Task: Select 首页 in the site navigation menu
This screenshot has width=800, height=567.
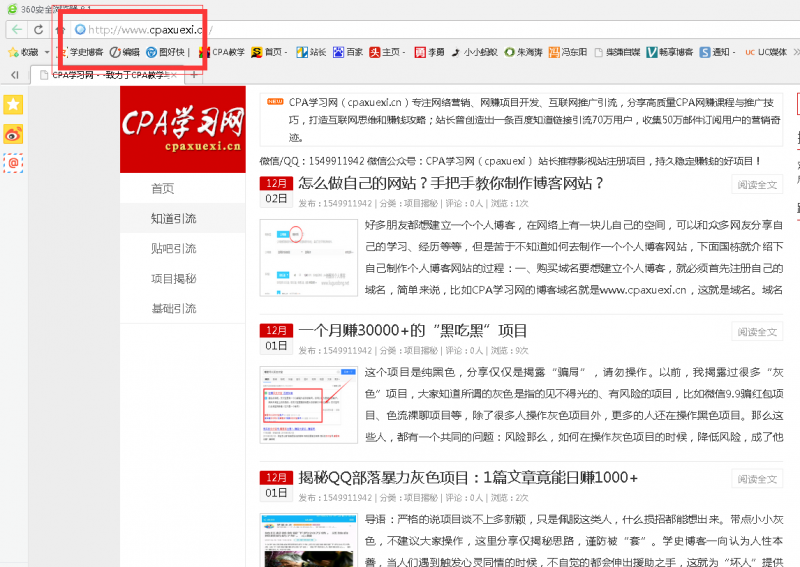Action: (x=162, y=188)
